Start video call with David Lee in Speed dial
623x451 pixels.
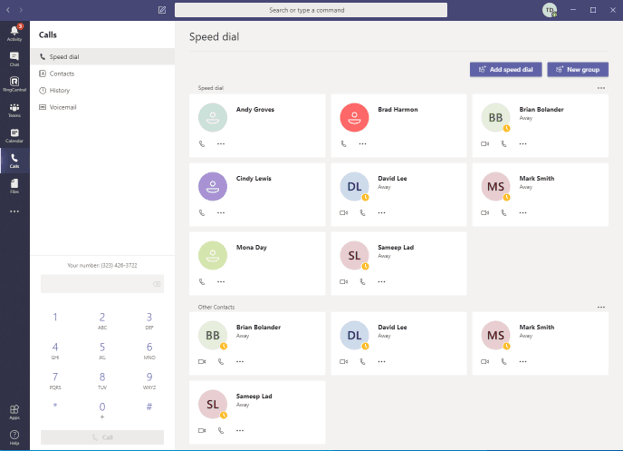344,213
